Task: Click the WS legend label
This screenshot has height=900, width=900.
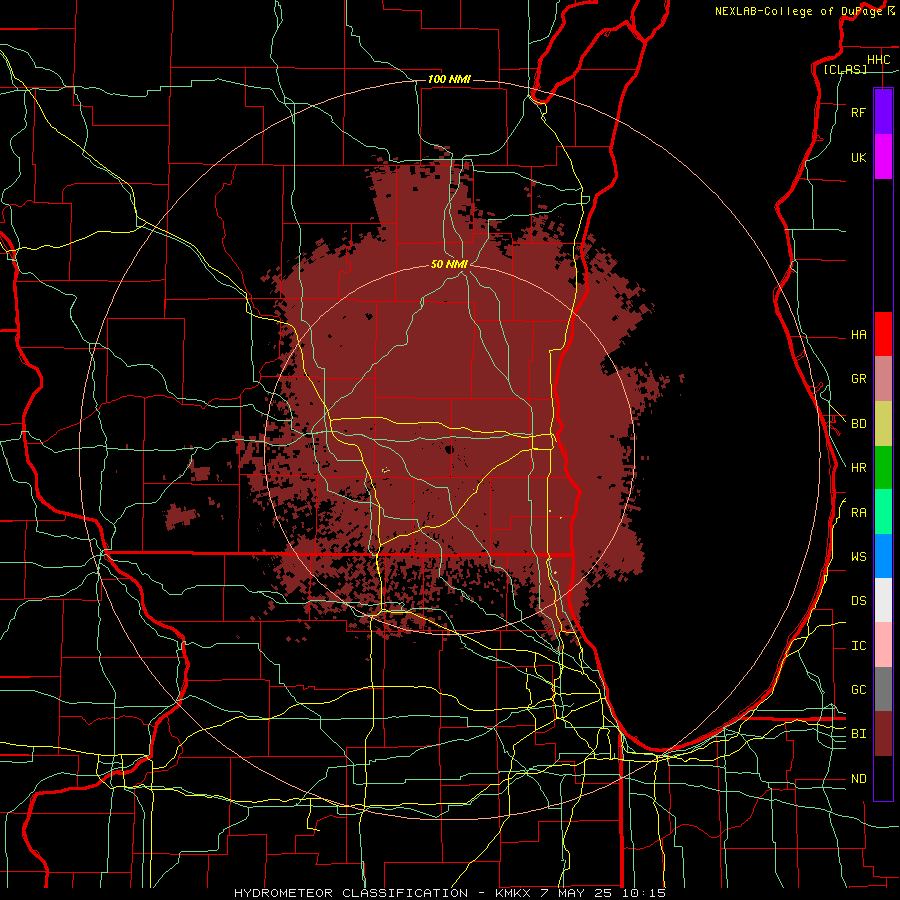Action: pos(858,556)
